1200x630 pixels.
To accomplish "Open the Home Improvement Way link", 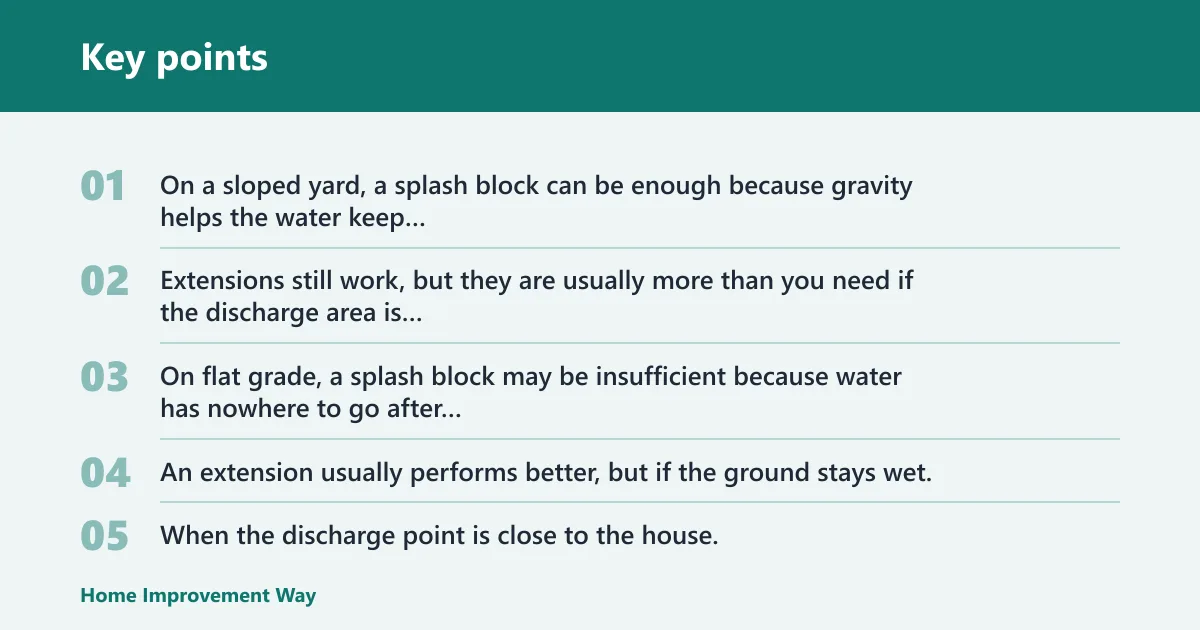I will pyautogui.click(x=198, y=596).
